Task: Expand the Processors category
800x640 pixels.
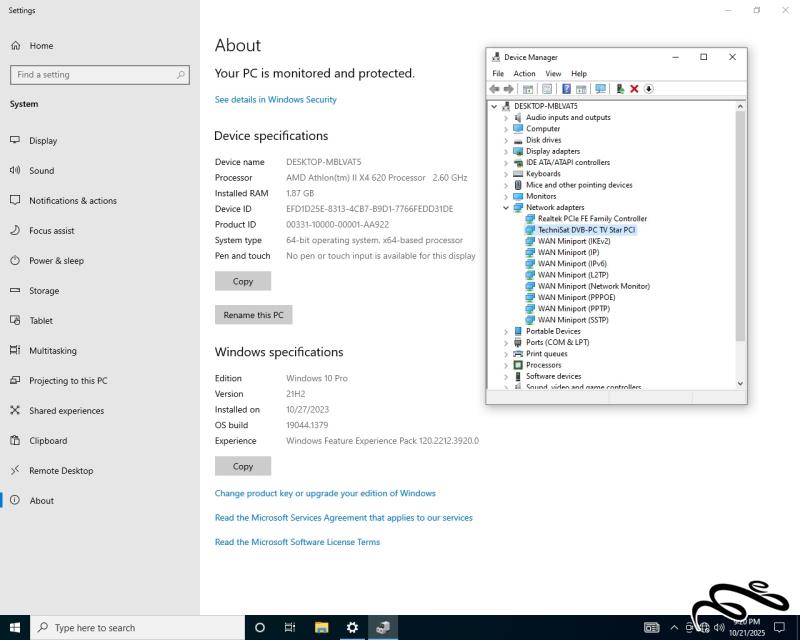Action: 506,365
